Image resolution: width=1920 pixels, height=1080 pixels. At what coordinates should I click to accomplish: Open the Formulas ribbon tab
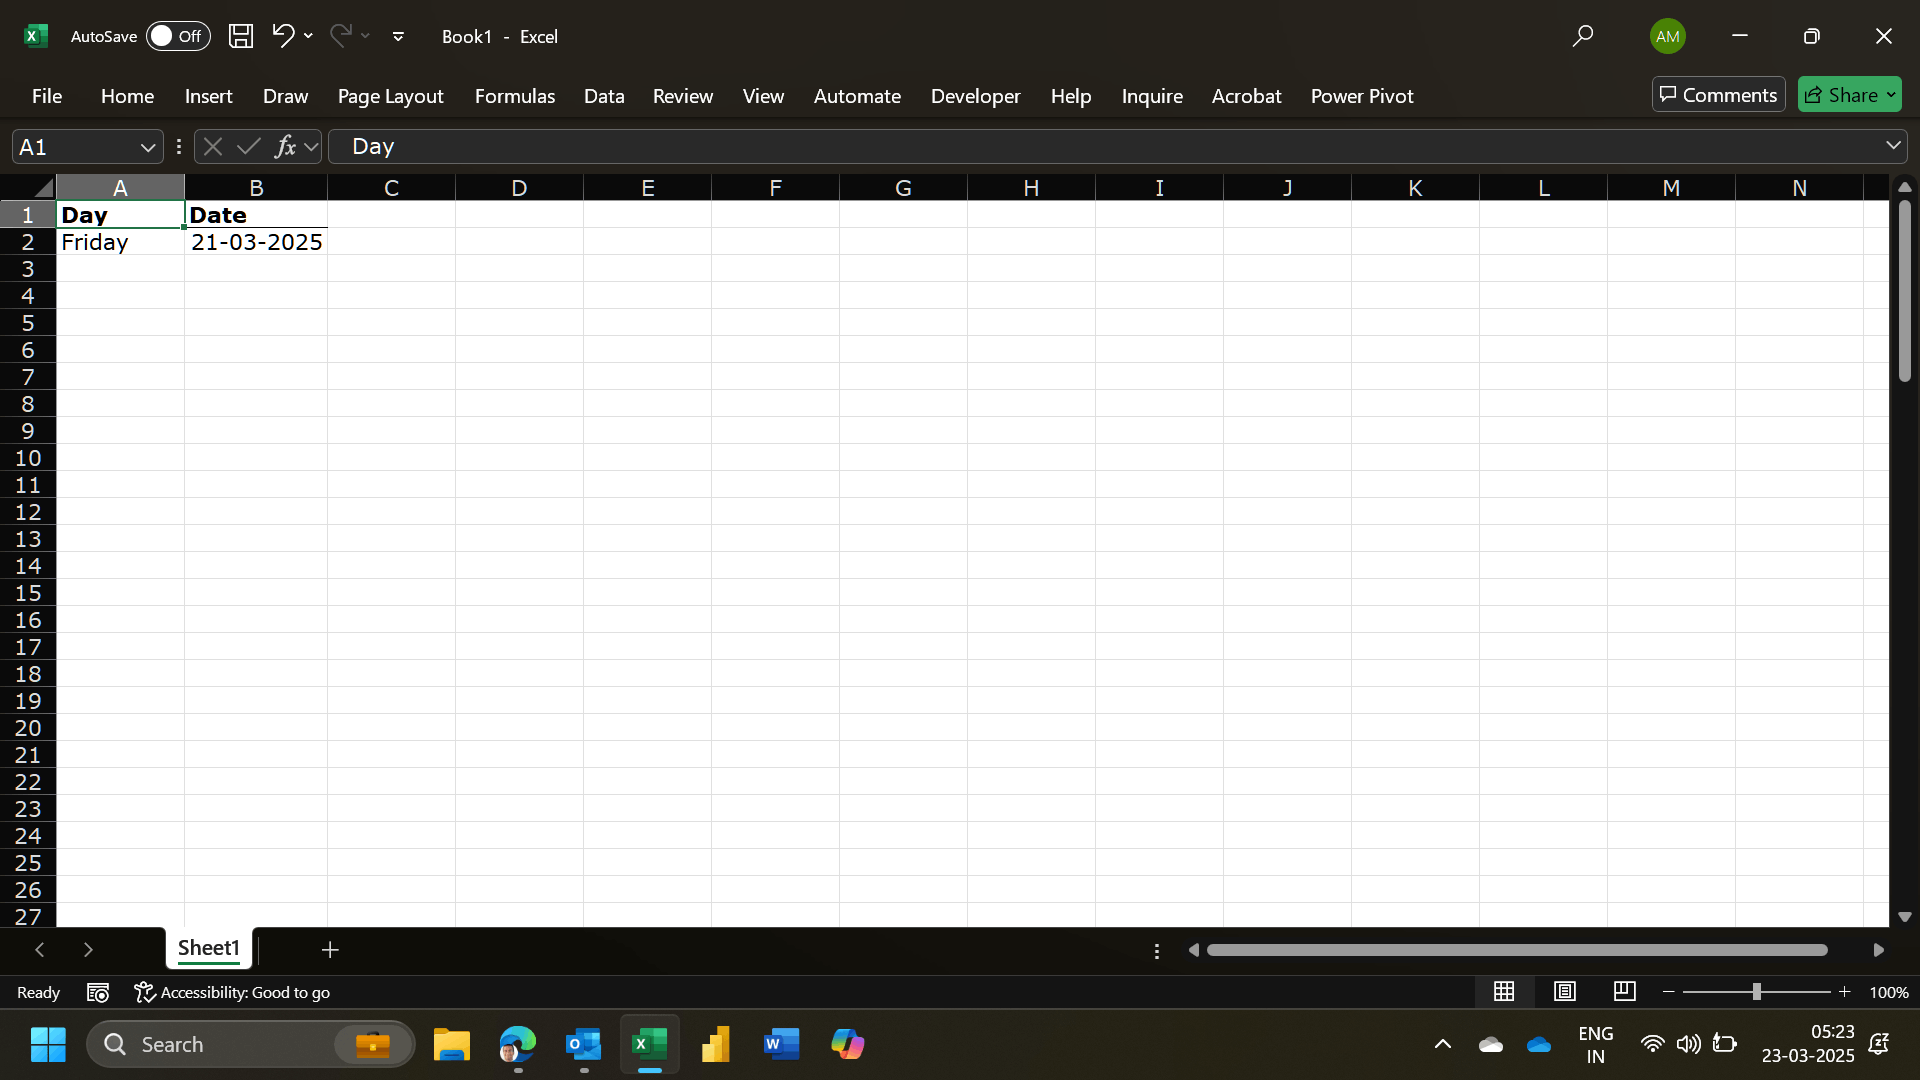514,96
